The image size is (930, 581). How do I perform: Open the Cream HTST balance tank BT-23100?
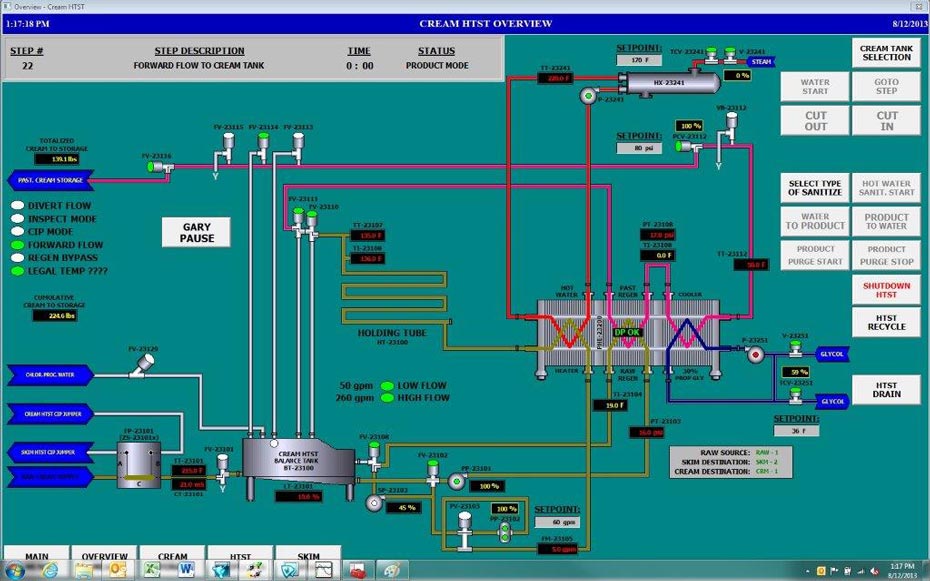(296, 463)
